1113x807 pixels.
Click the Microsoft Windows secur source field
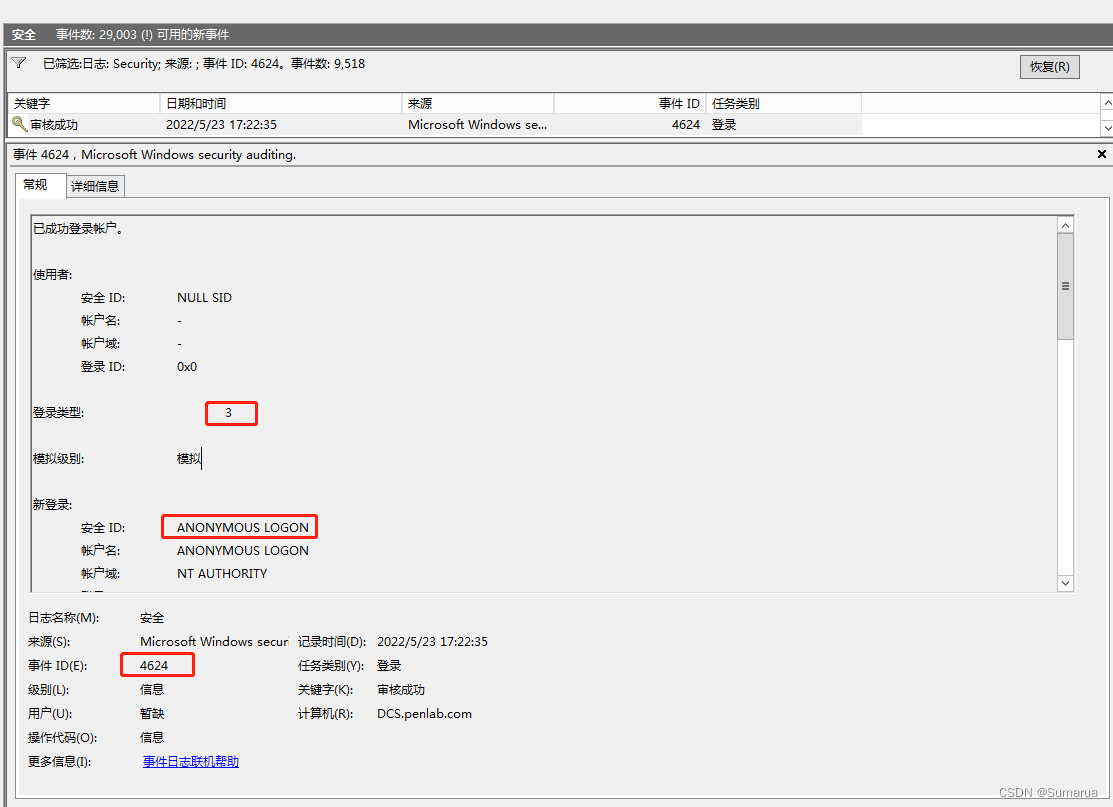(214, 641)
